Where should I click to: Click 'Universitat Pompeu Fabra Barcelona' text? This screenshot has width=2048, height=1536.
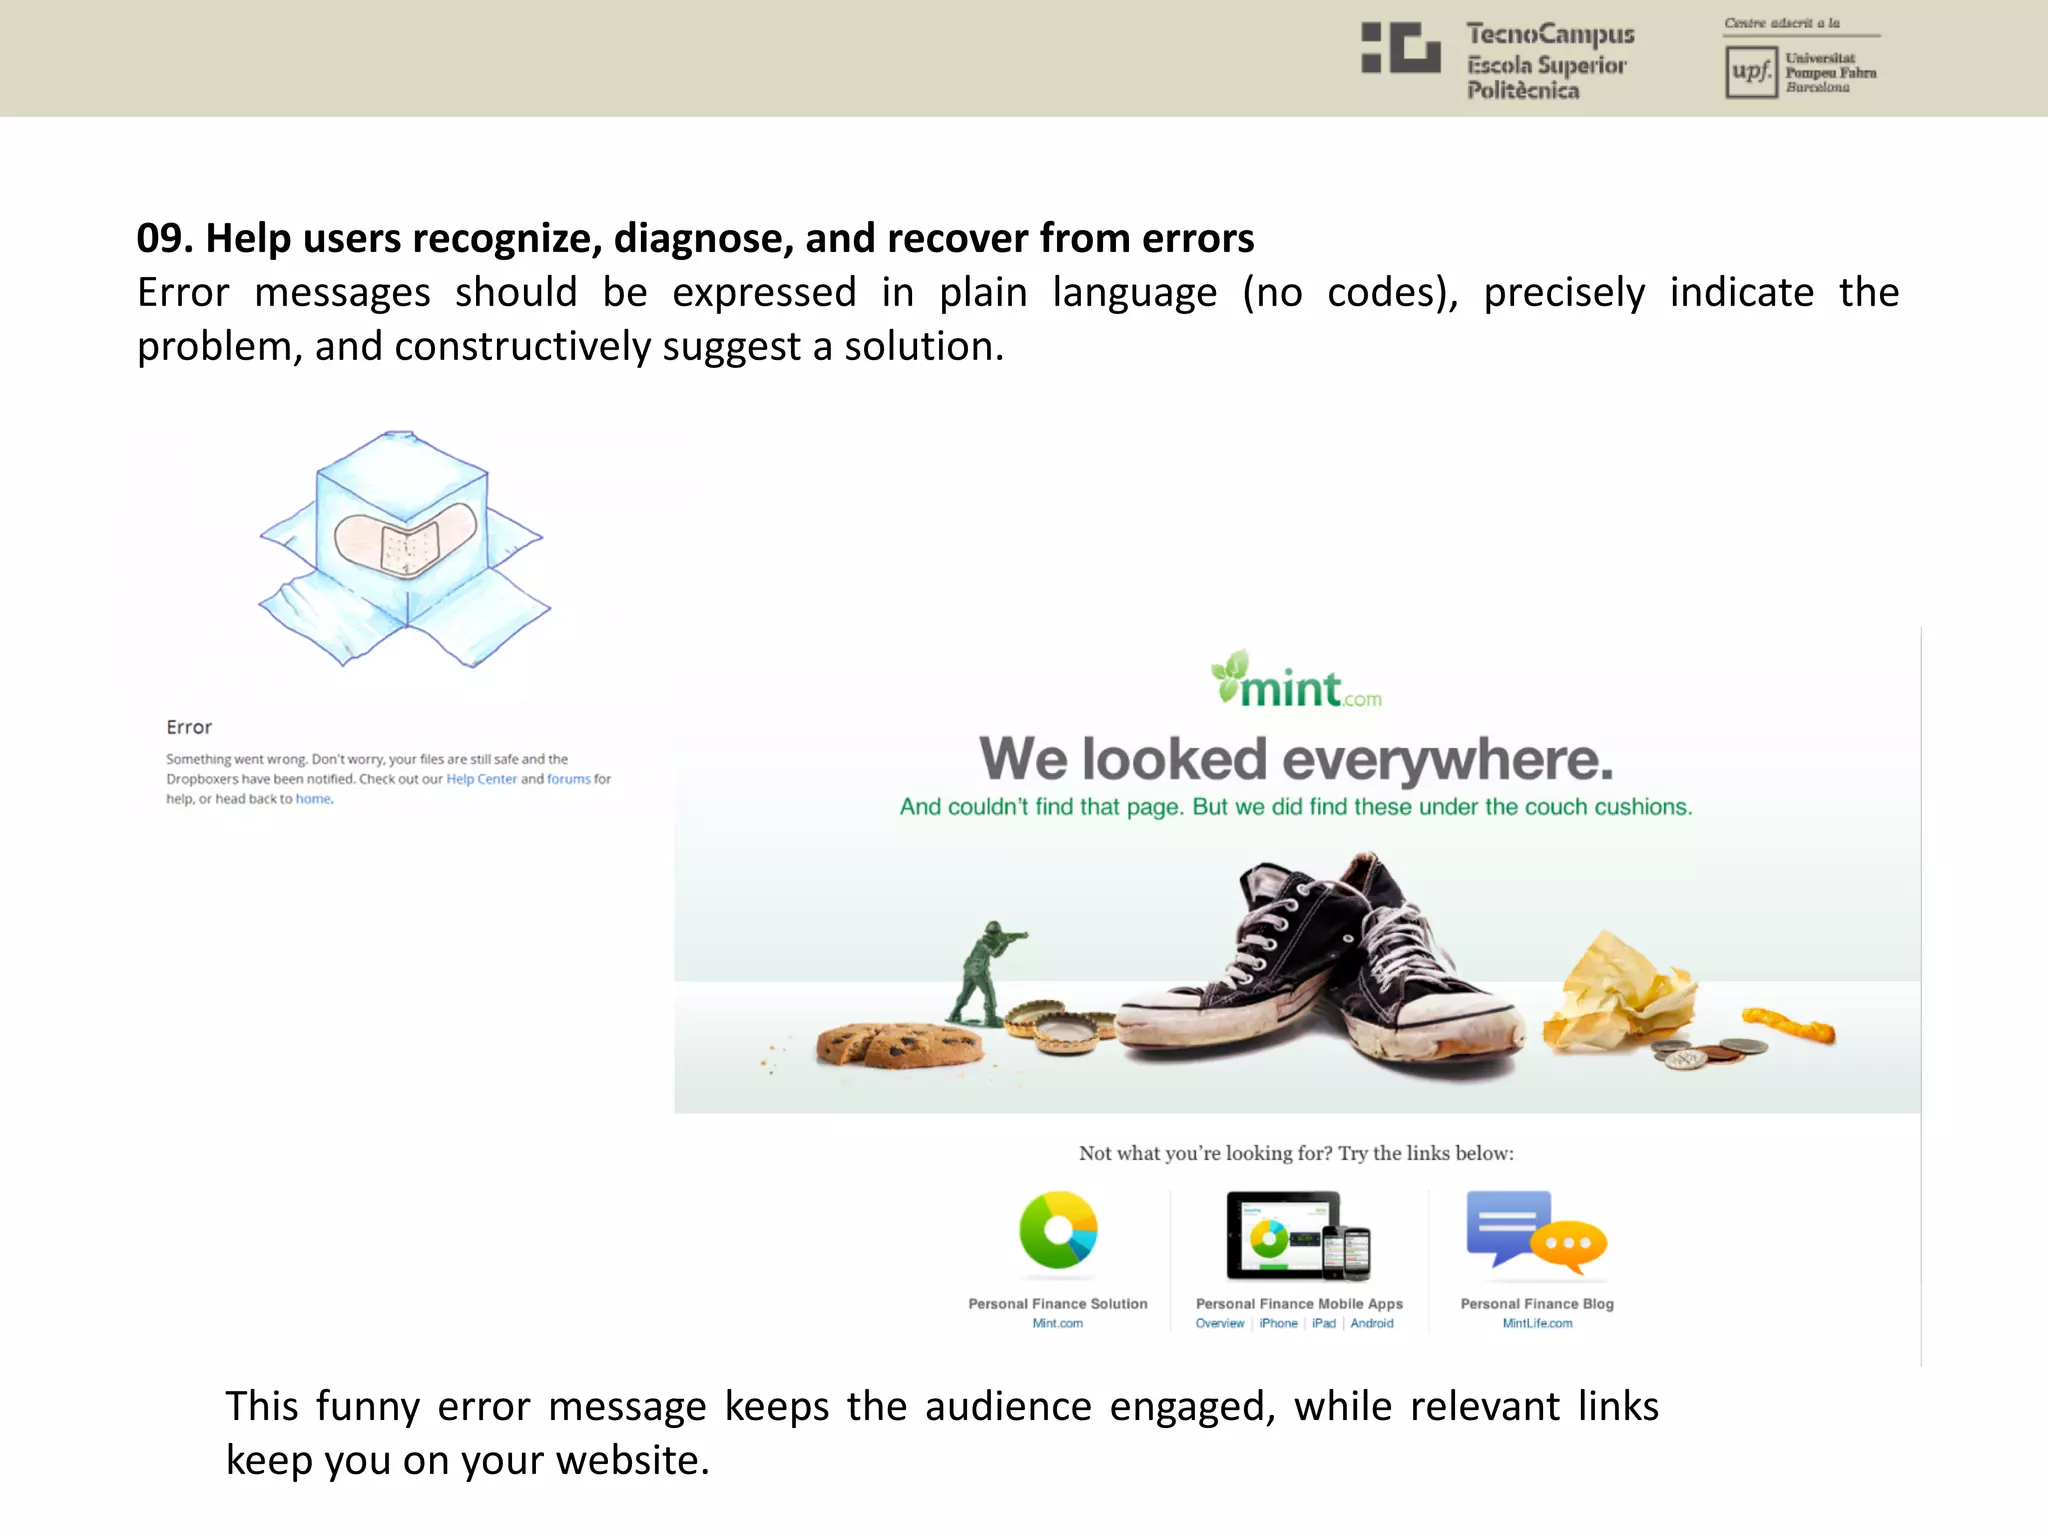tap(1830, 72)
